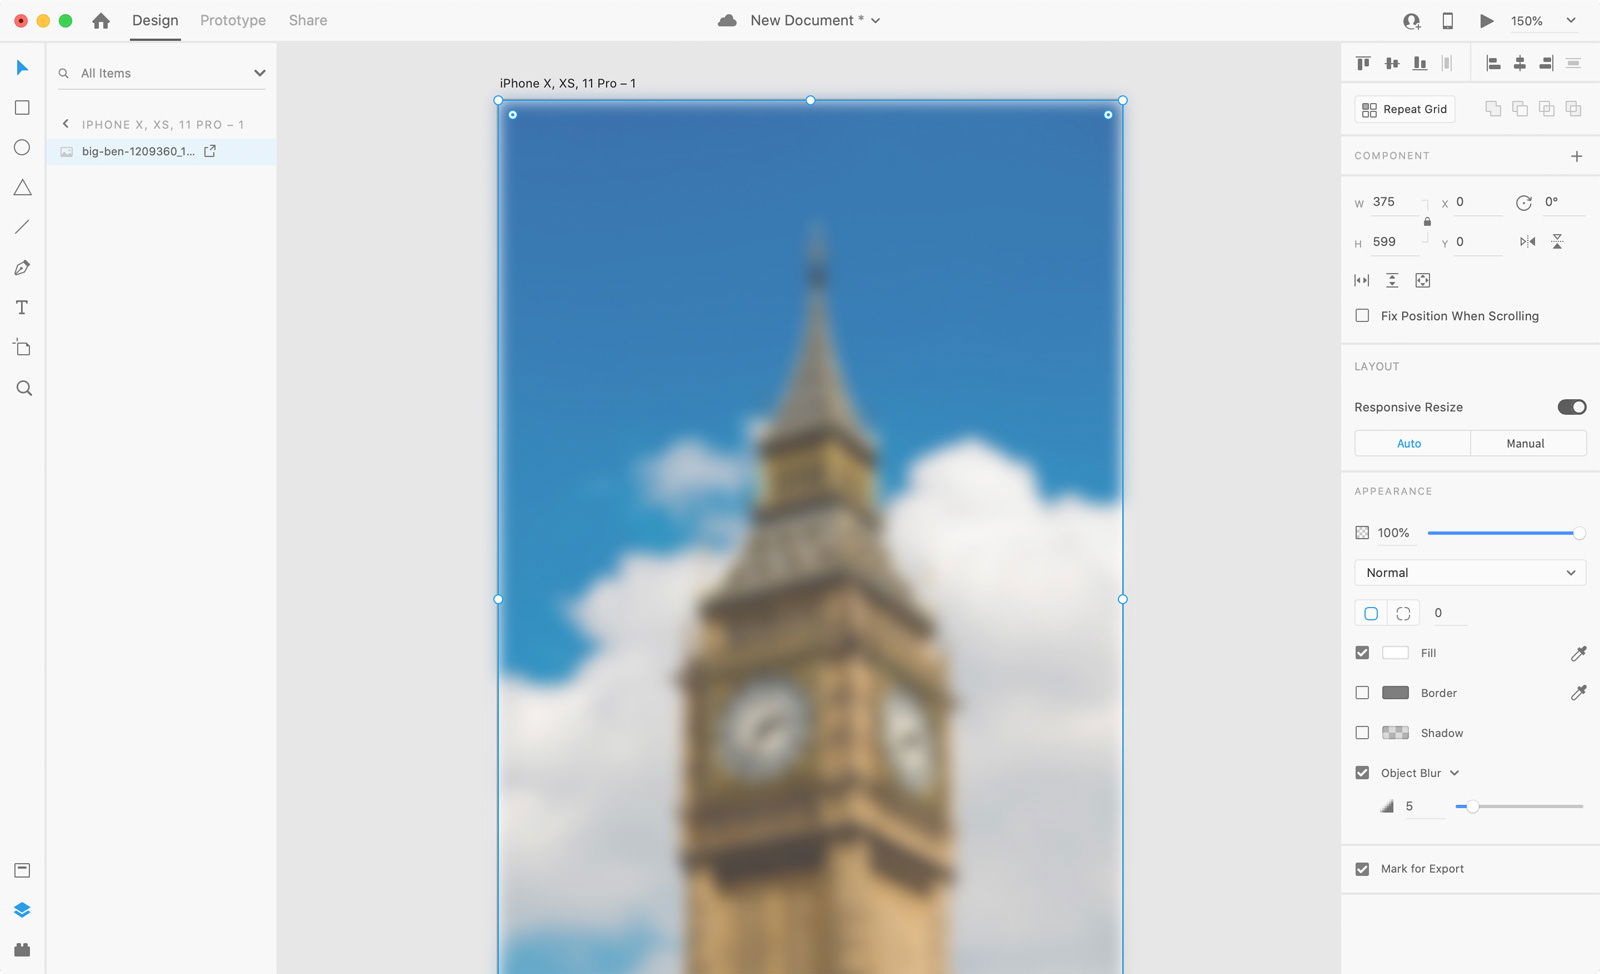Uncheck Mark for Export checkbox

pyautogui.click(x=1362, y=870)
